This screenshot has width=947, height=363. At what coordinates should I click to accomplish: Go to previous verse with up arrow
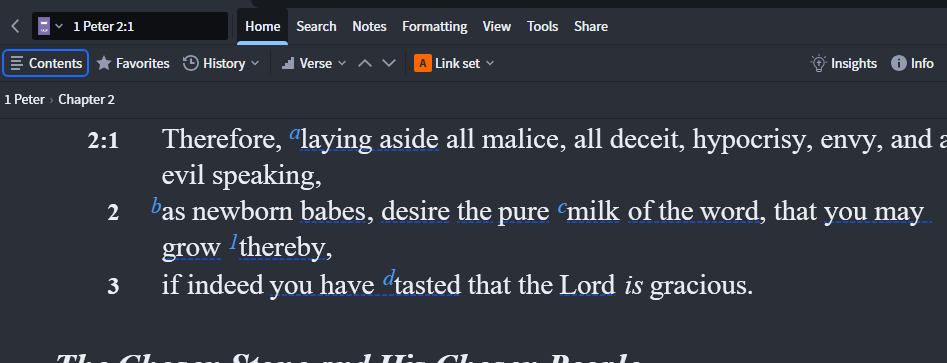[x=365, y=63]
